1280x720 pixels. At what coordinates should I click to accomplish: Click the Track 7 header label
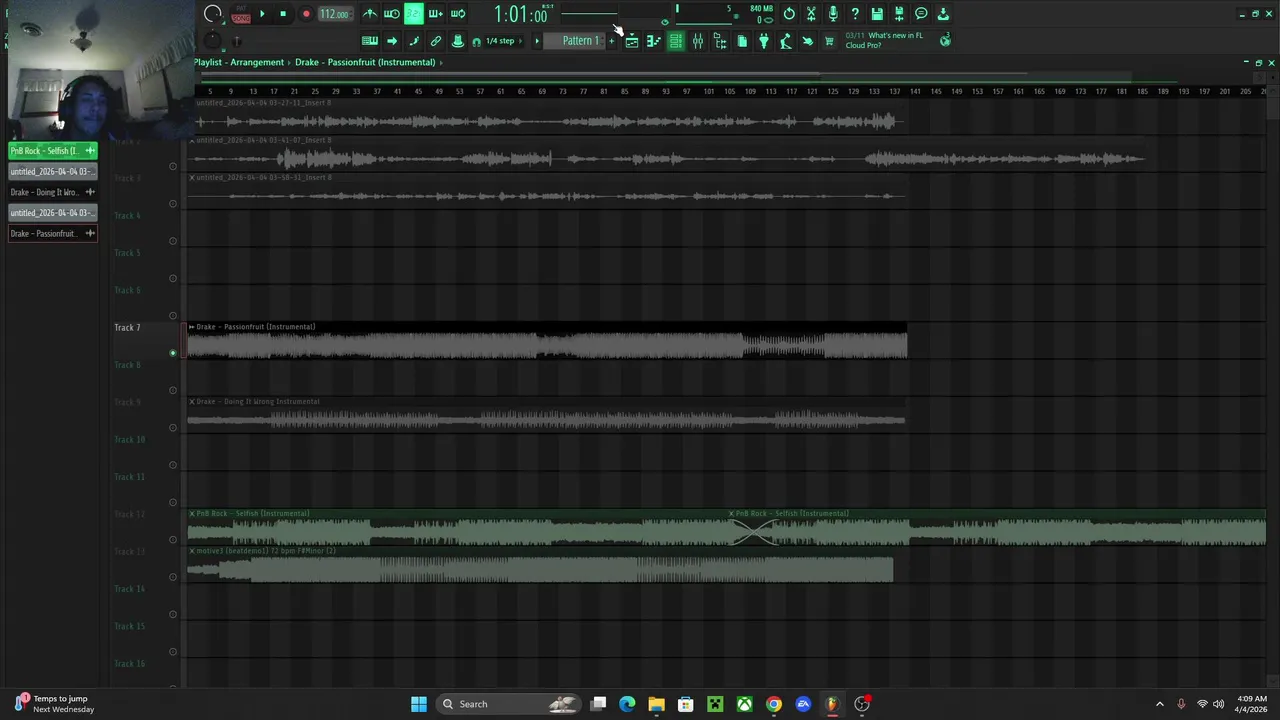(x=127, y=327)
